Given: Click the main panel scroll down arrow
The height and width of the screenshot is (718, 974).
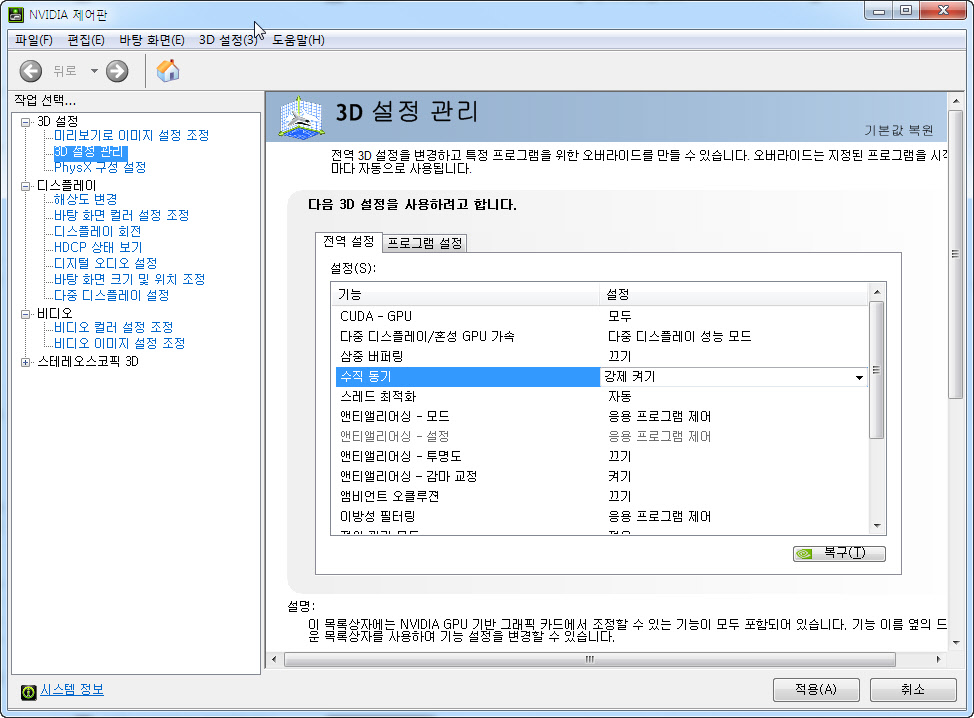Looking at the screenshot, I should (955, 642).
